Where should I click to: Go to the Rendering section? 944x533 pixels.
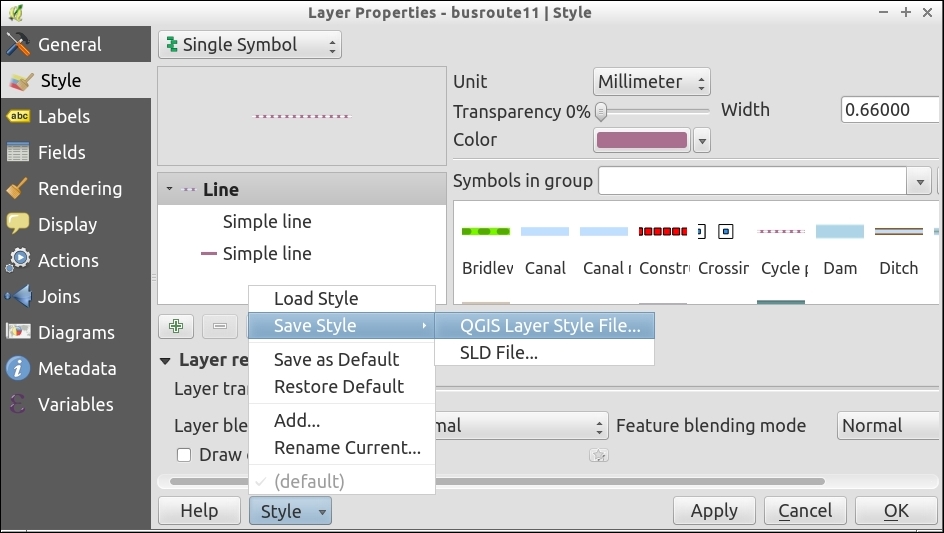point(79,189)
